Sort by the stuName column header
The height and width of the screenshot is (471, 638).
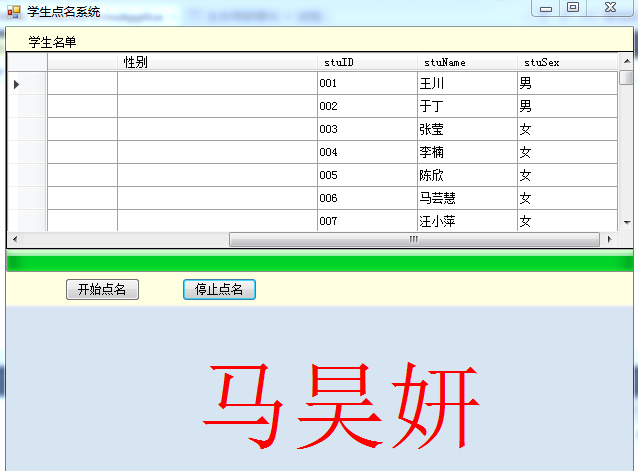tap(468, 62)
